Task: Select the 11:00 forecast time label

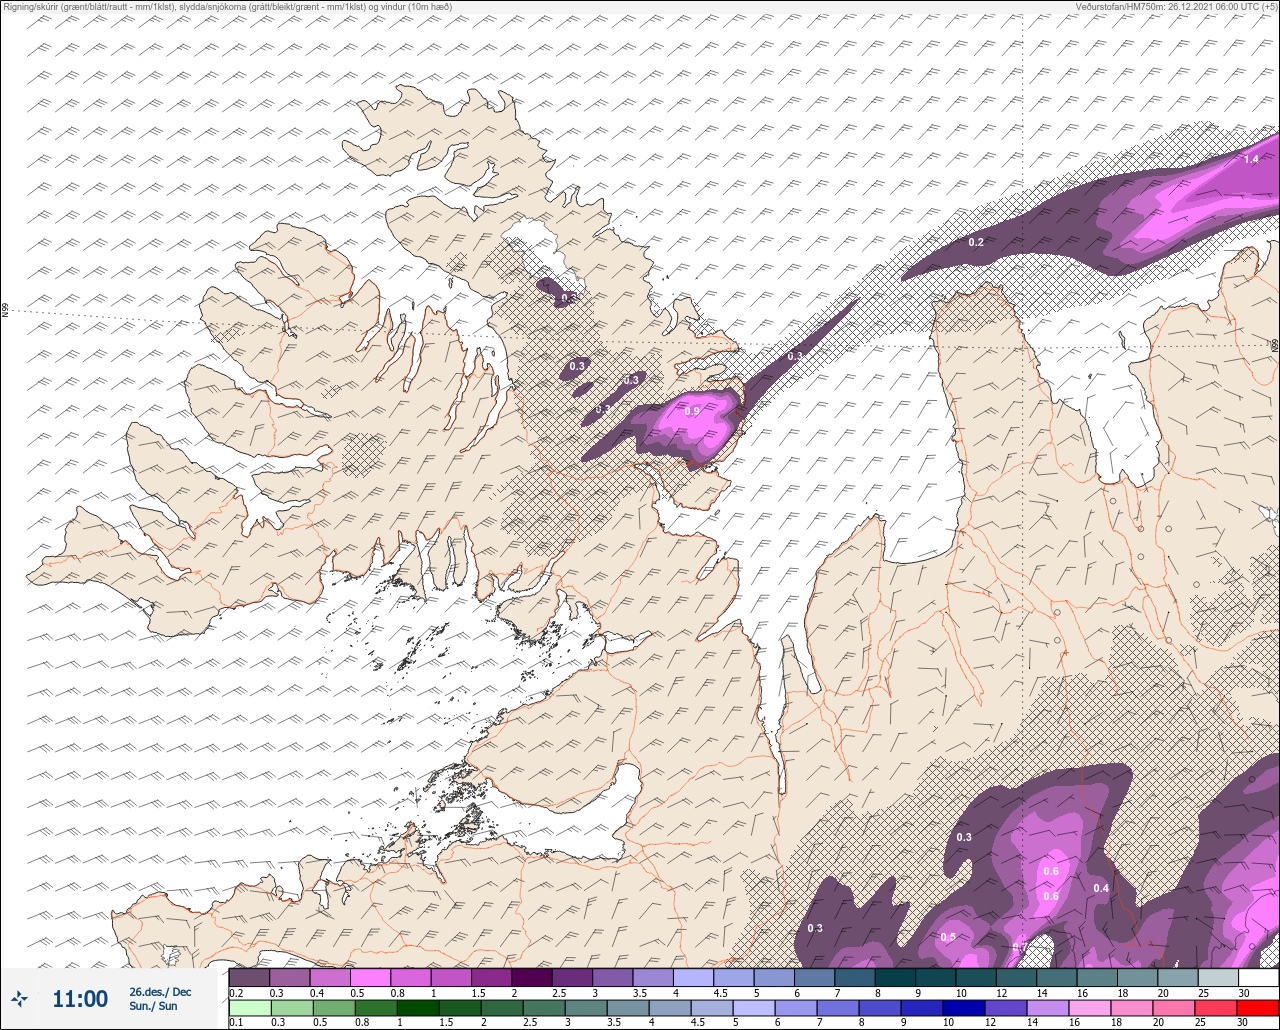Action: 80,998
